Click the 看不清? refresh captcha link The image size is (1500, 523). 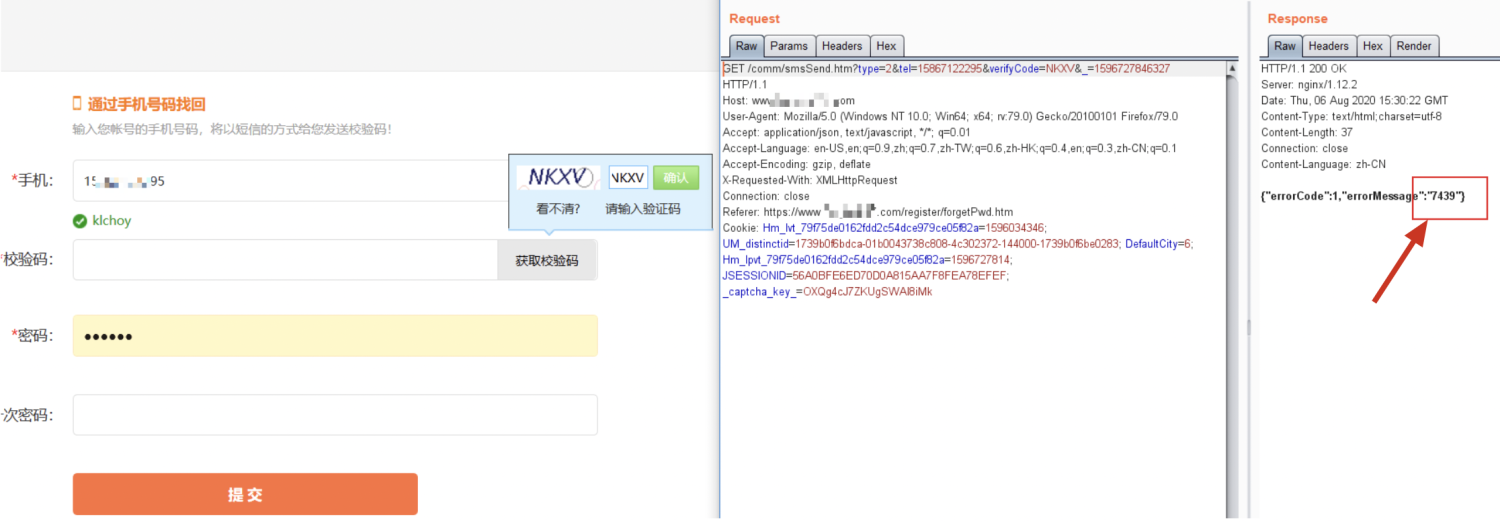(x=557, y=209)
